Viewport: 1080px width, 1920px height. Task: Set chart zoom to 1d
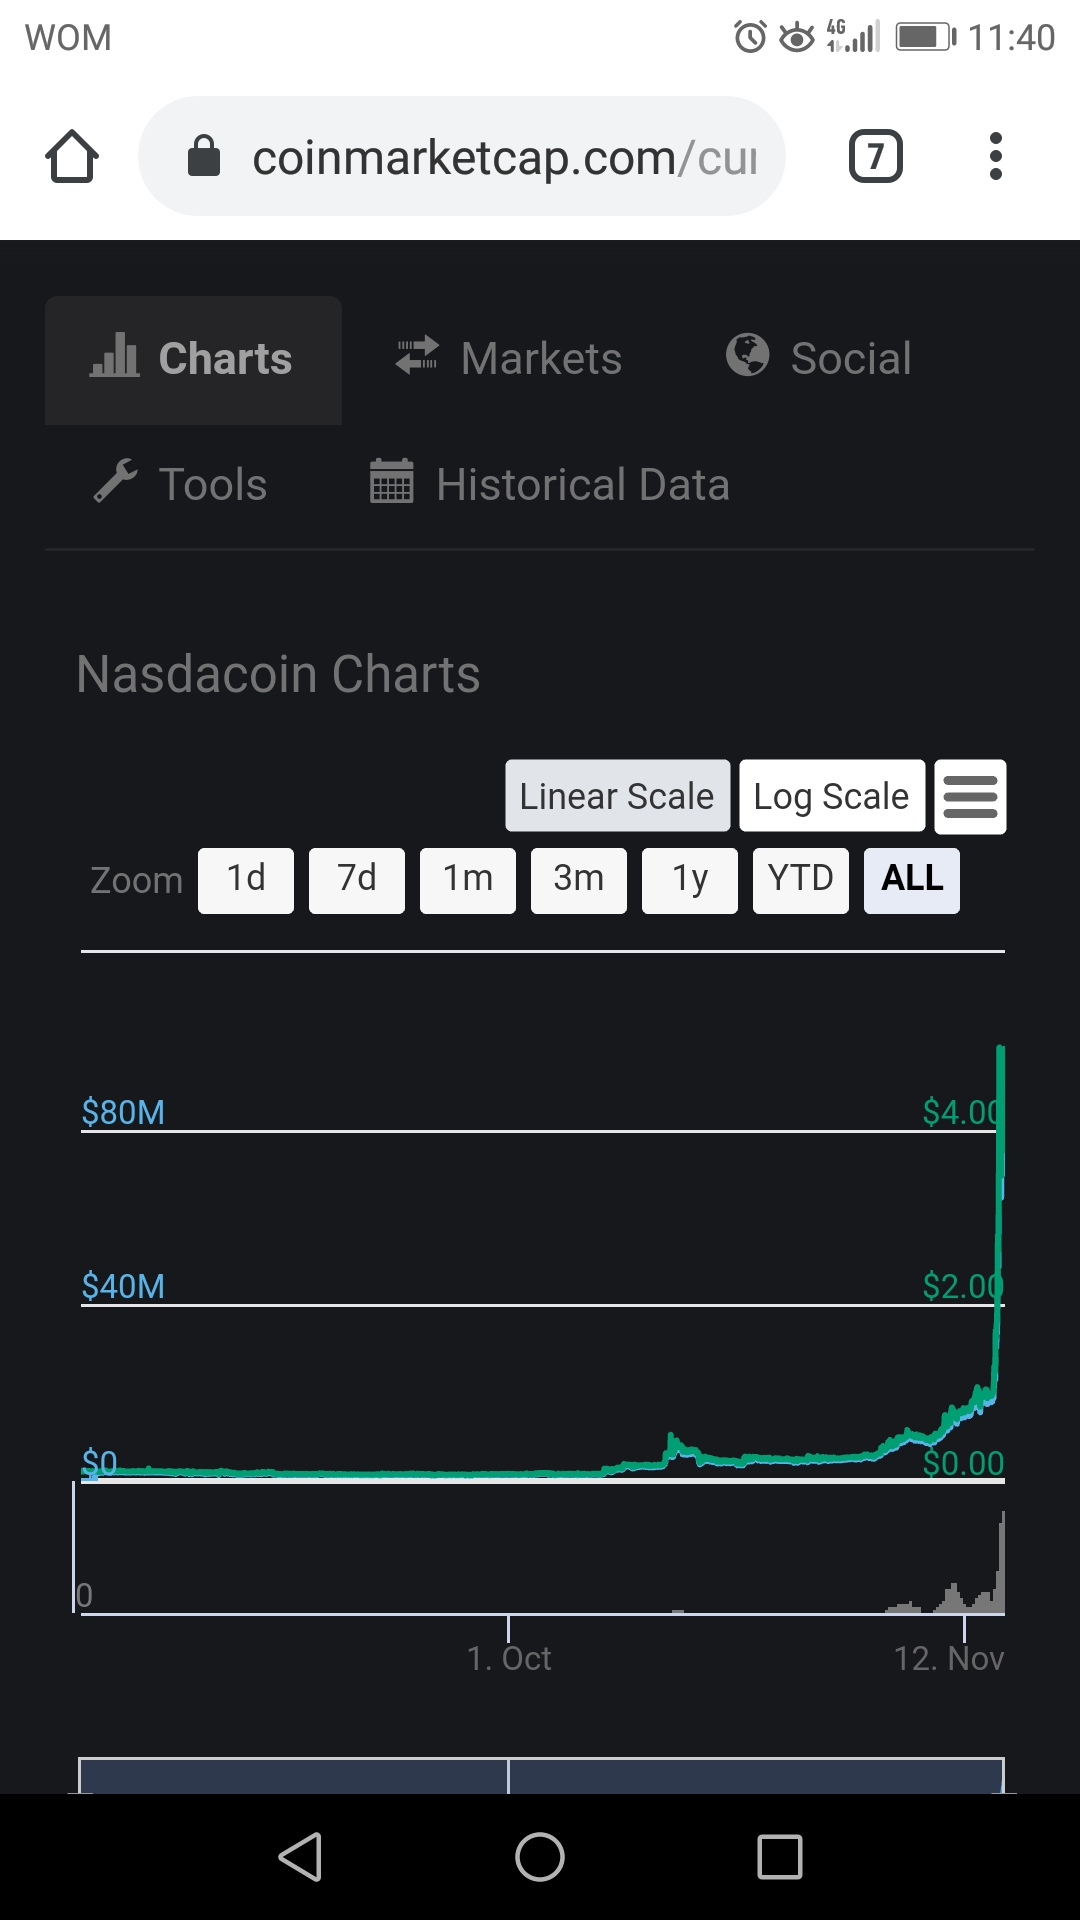[246, 880]
